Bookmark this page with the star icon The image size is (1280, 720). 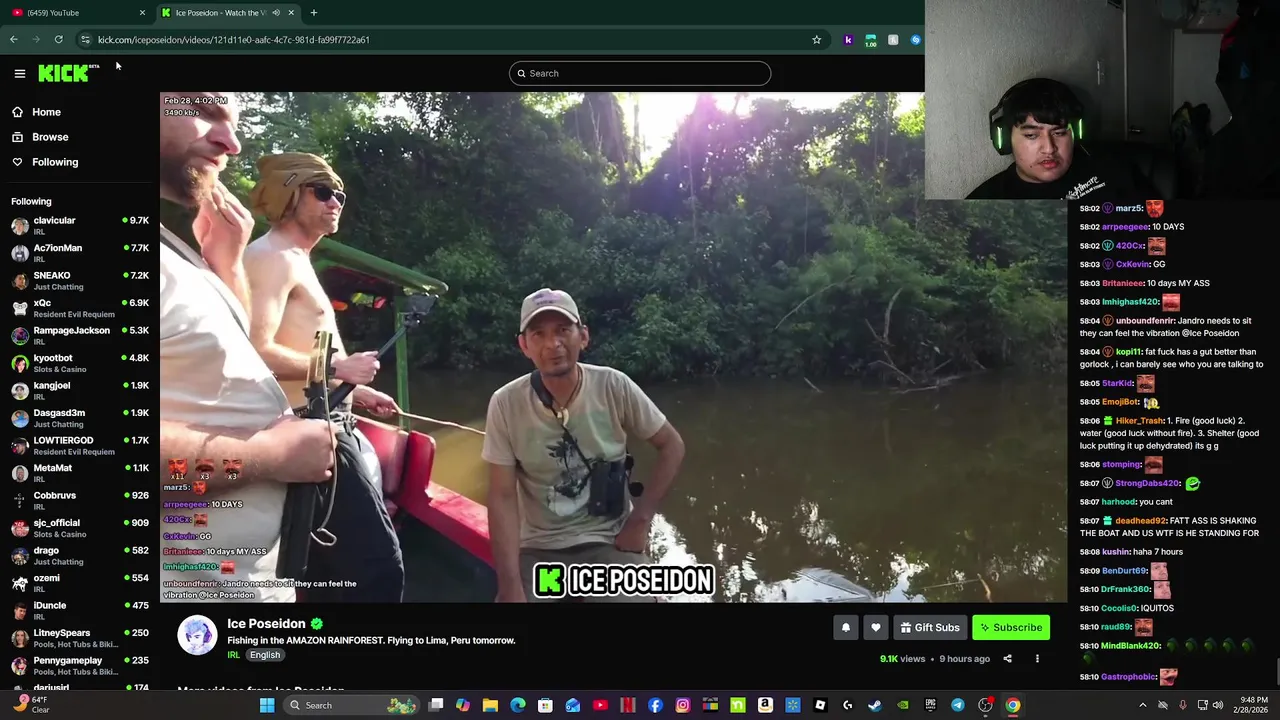click(x=816, y=39)
